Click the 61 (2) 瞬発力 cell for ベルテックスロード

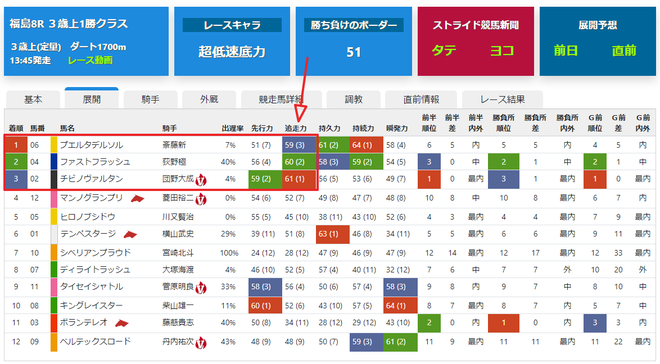[x=400, y=342]
